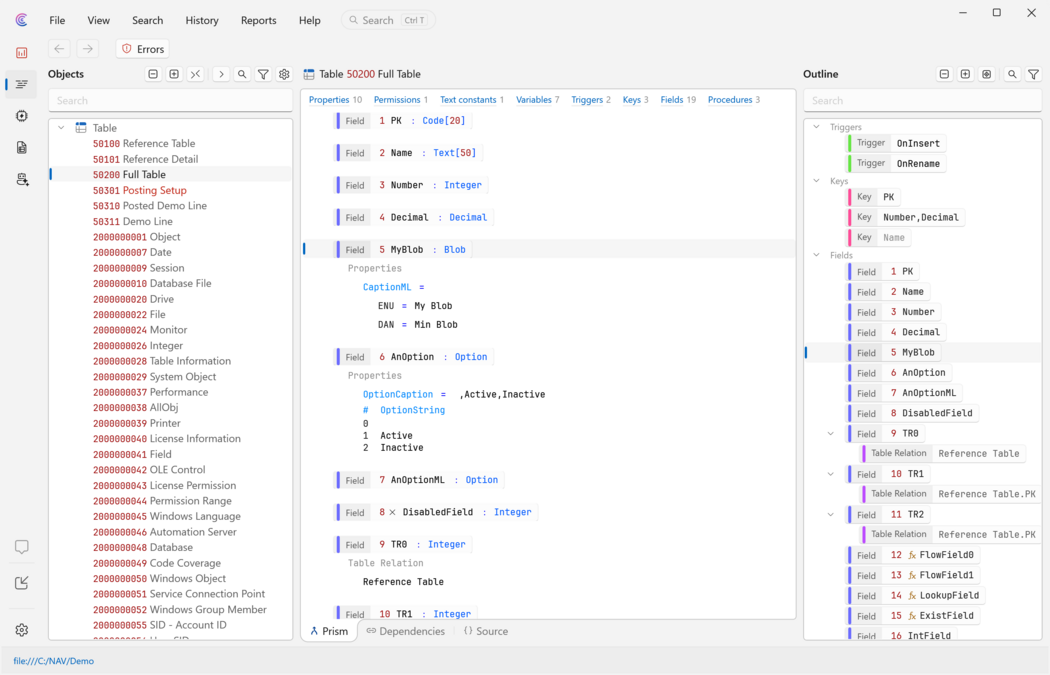Click the chevron-right icon in Objects toolbar
Screen dimensions: 1050x675
pyautogui.click(x=221, y=74)
